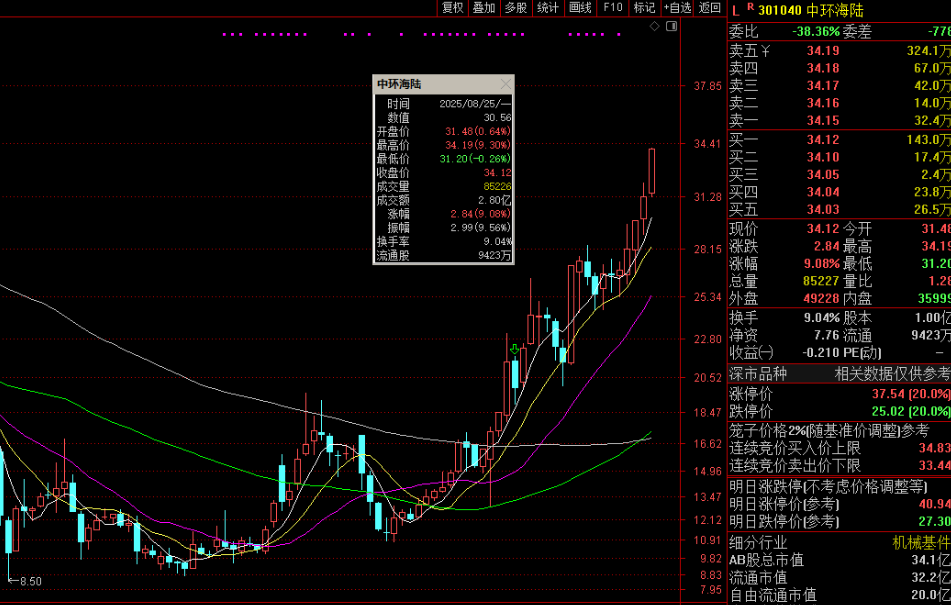Click the 涨停价 value 37.54
This screenshot has width=951, height=605.
[889, 395]
